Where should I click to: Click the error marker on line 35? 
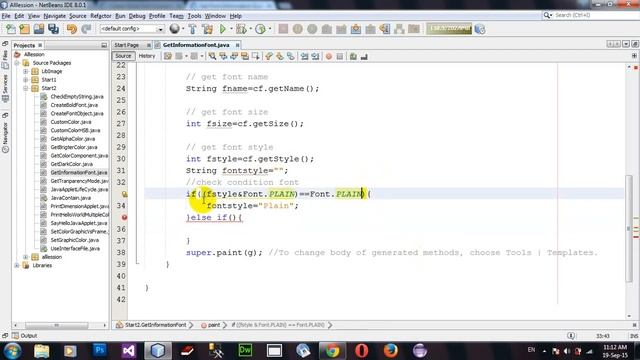[124, 218]
